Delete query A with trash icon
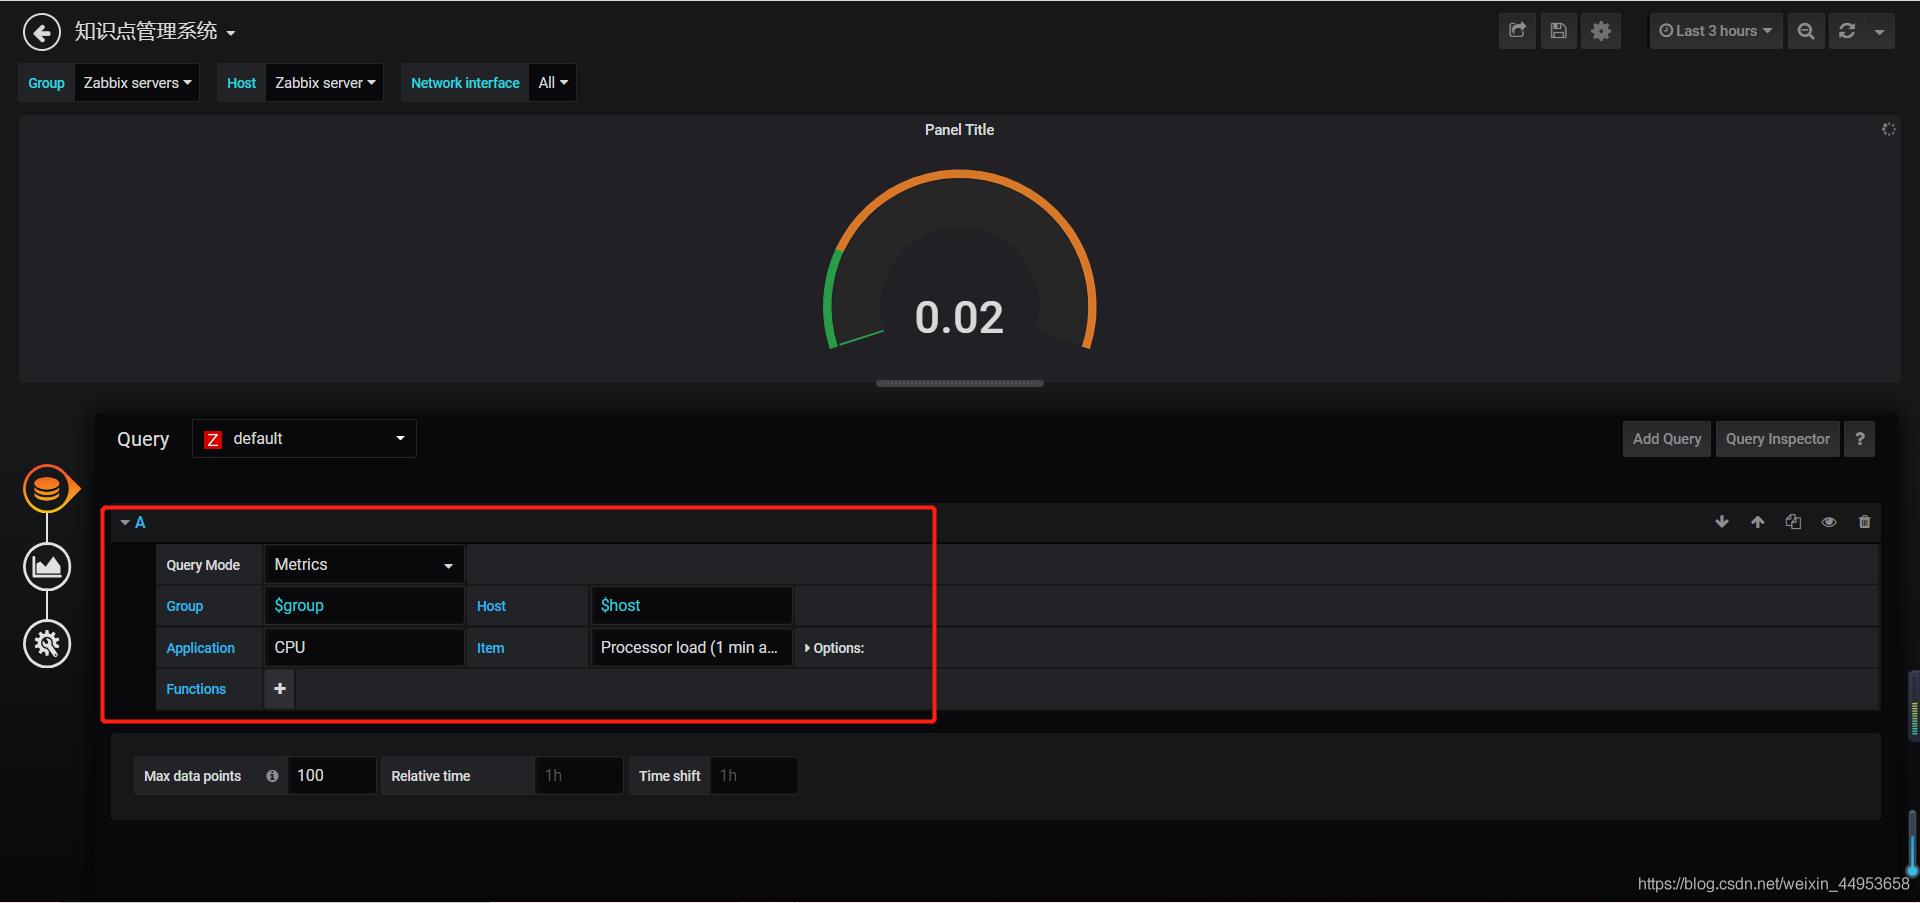Screen dimensions: 1920x903 click(x=1864, y=522)
